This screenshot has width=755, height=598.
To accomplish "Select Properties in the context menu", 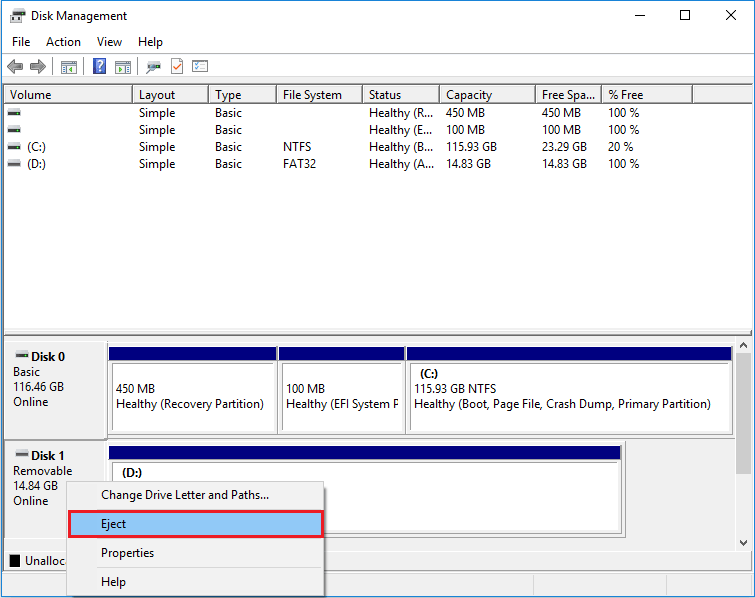I will [195, 553].
